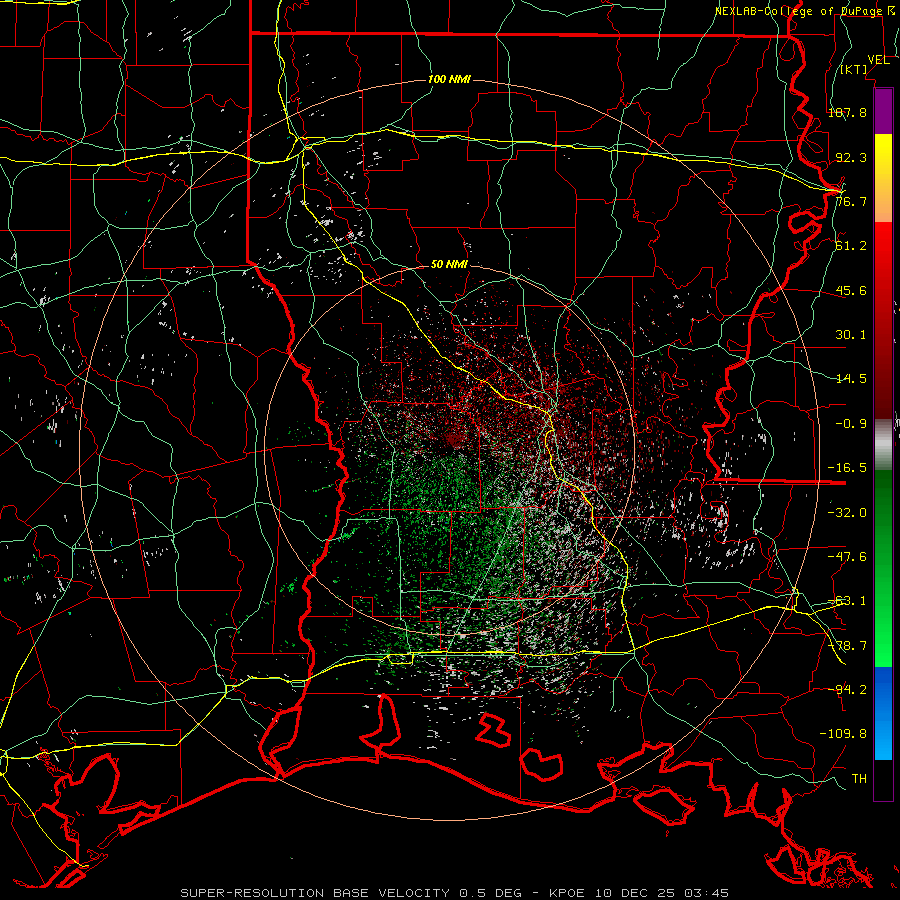Pick the 30.1 legend value
This screenshot has width=900, height=900.
[851, 335]
